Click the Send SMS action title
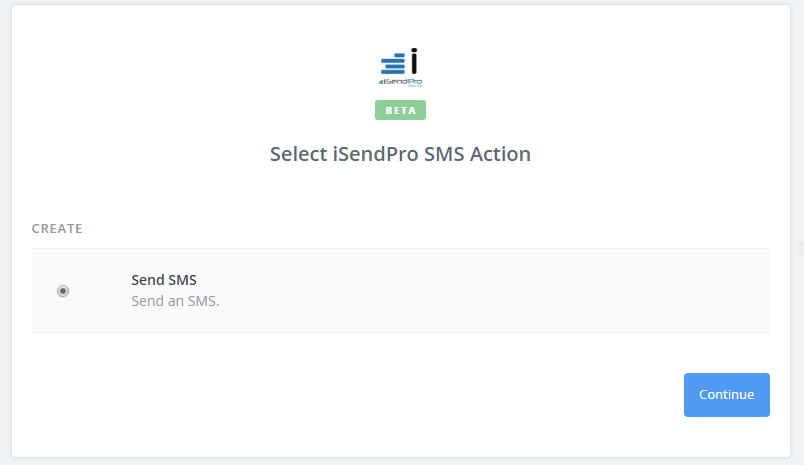 (x=164, y=280)
